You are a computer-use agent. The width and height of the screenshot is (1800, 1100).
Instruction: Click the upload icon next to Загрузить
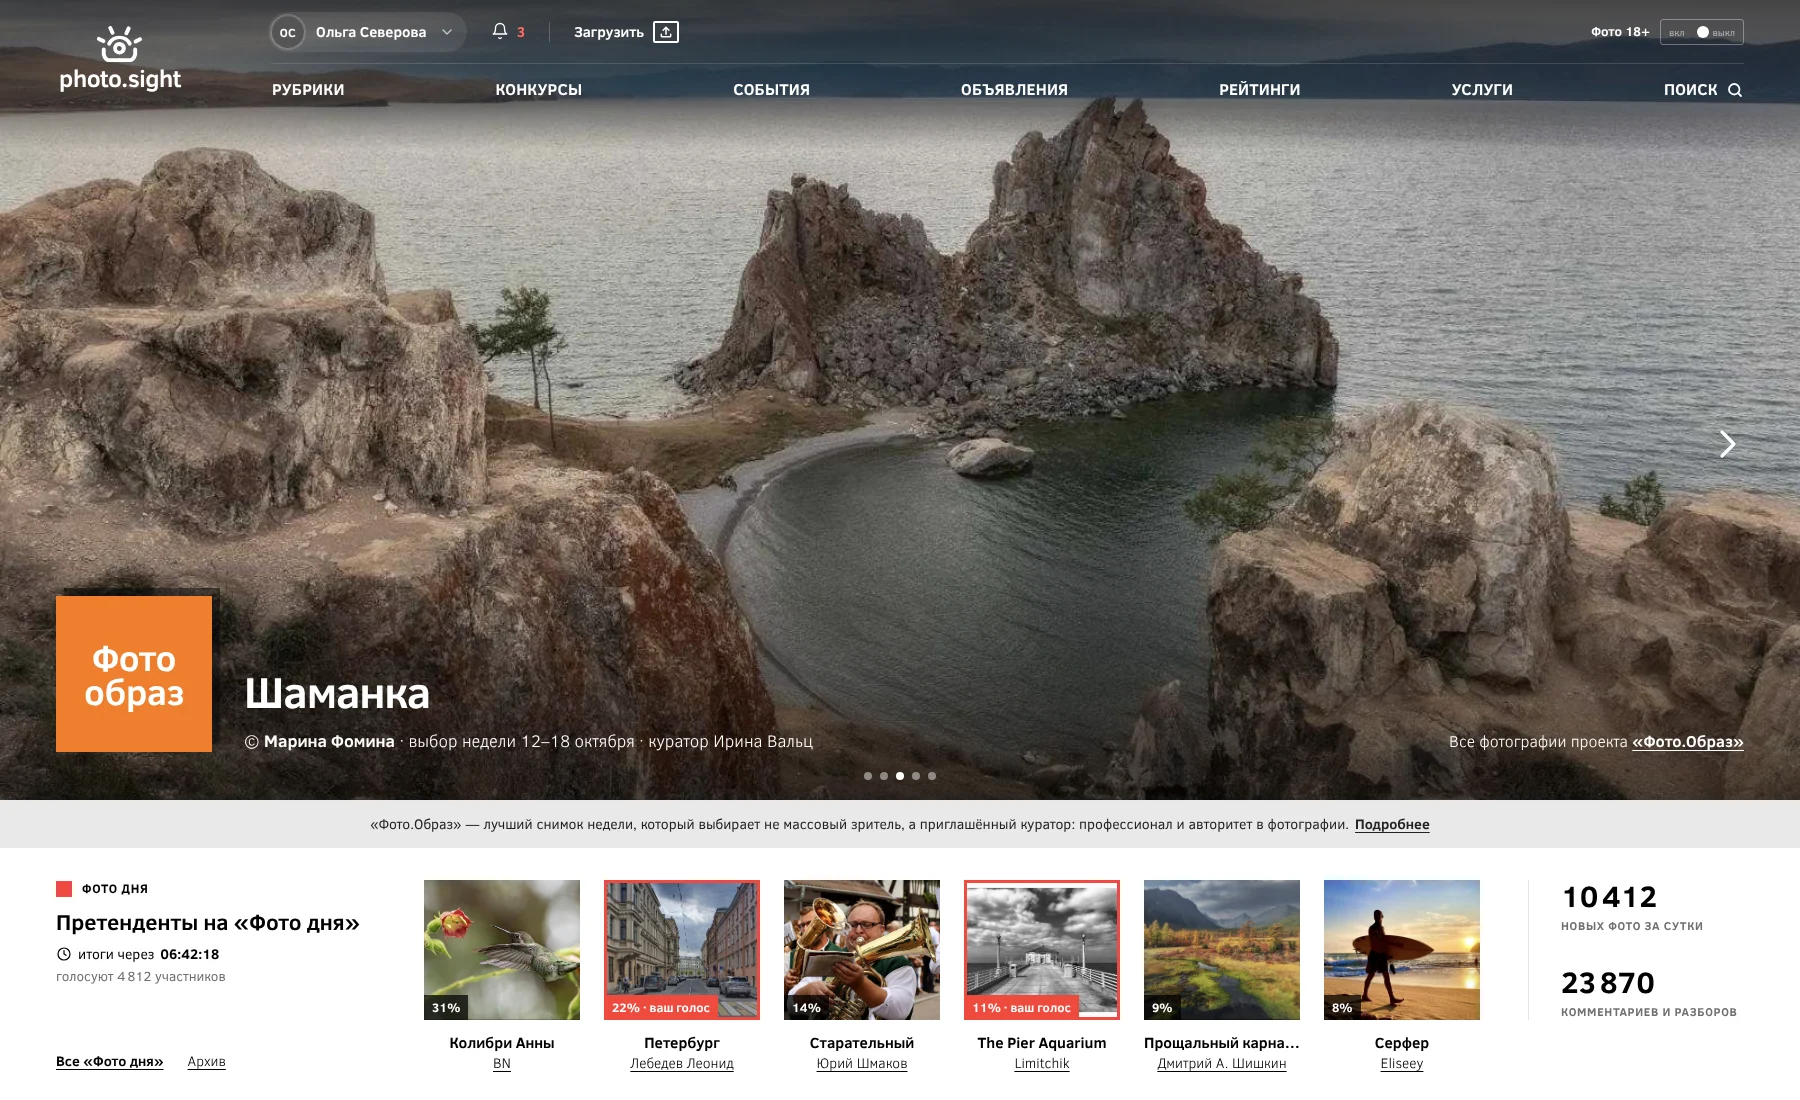coord(666,32)
